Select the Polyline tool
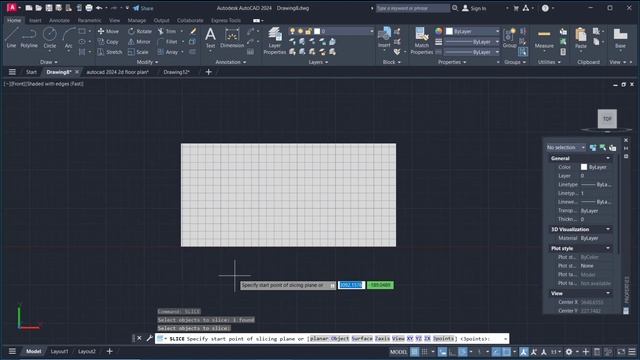The image size is (640, 360). pos(29,38)
